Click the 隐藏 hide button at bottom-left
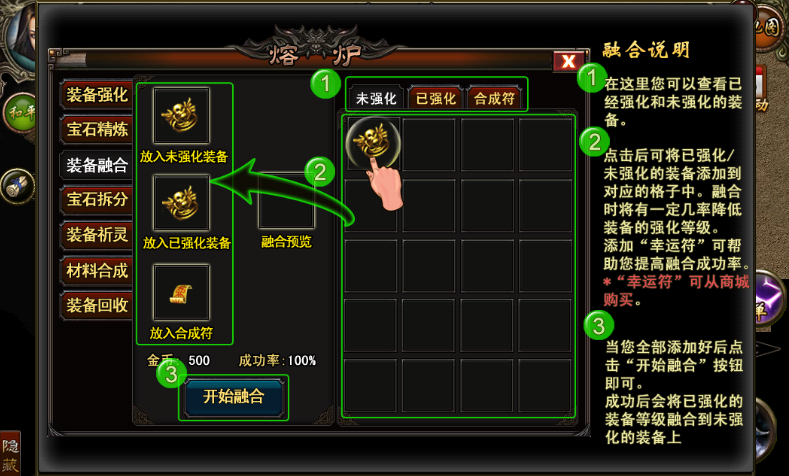789x476 pixels. click(10, 453)
